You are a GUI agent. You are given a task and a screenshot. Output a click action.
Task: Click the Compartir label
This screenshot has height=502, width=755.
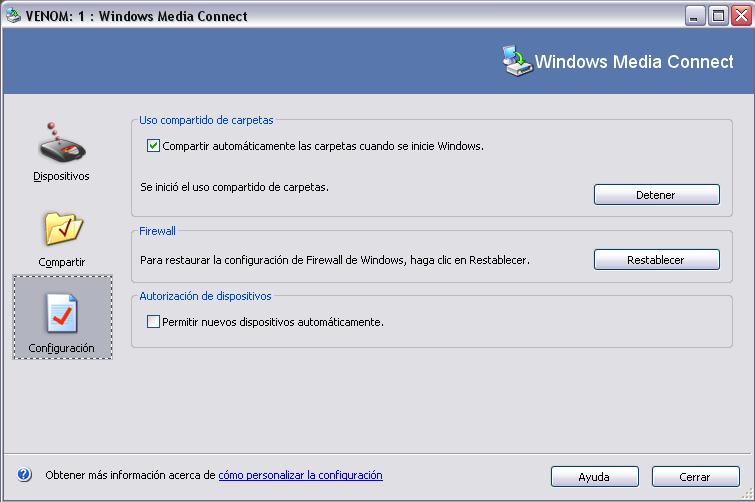[62, 262]
